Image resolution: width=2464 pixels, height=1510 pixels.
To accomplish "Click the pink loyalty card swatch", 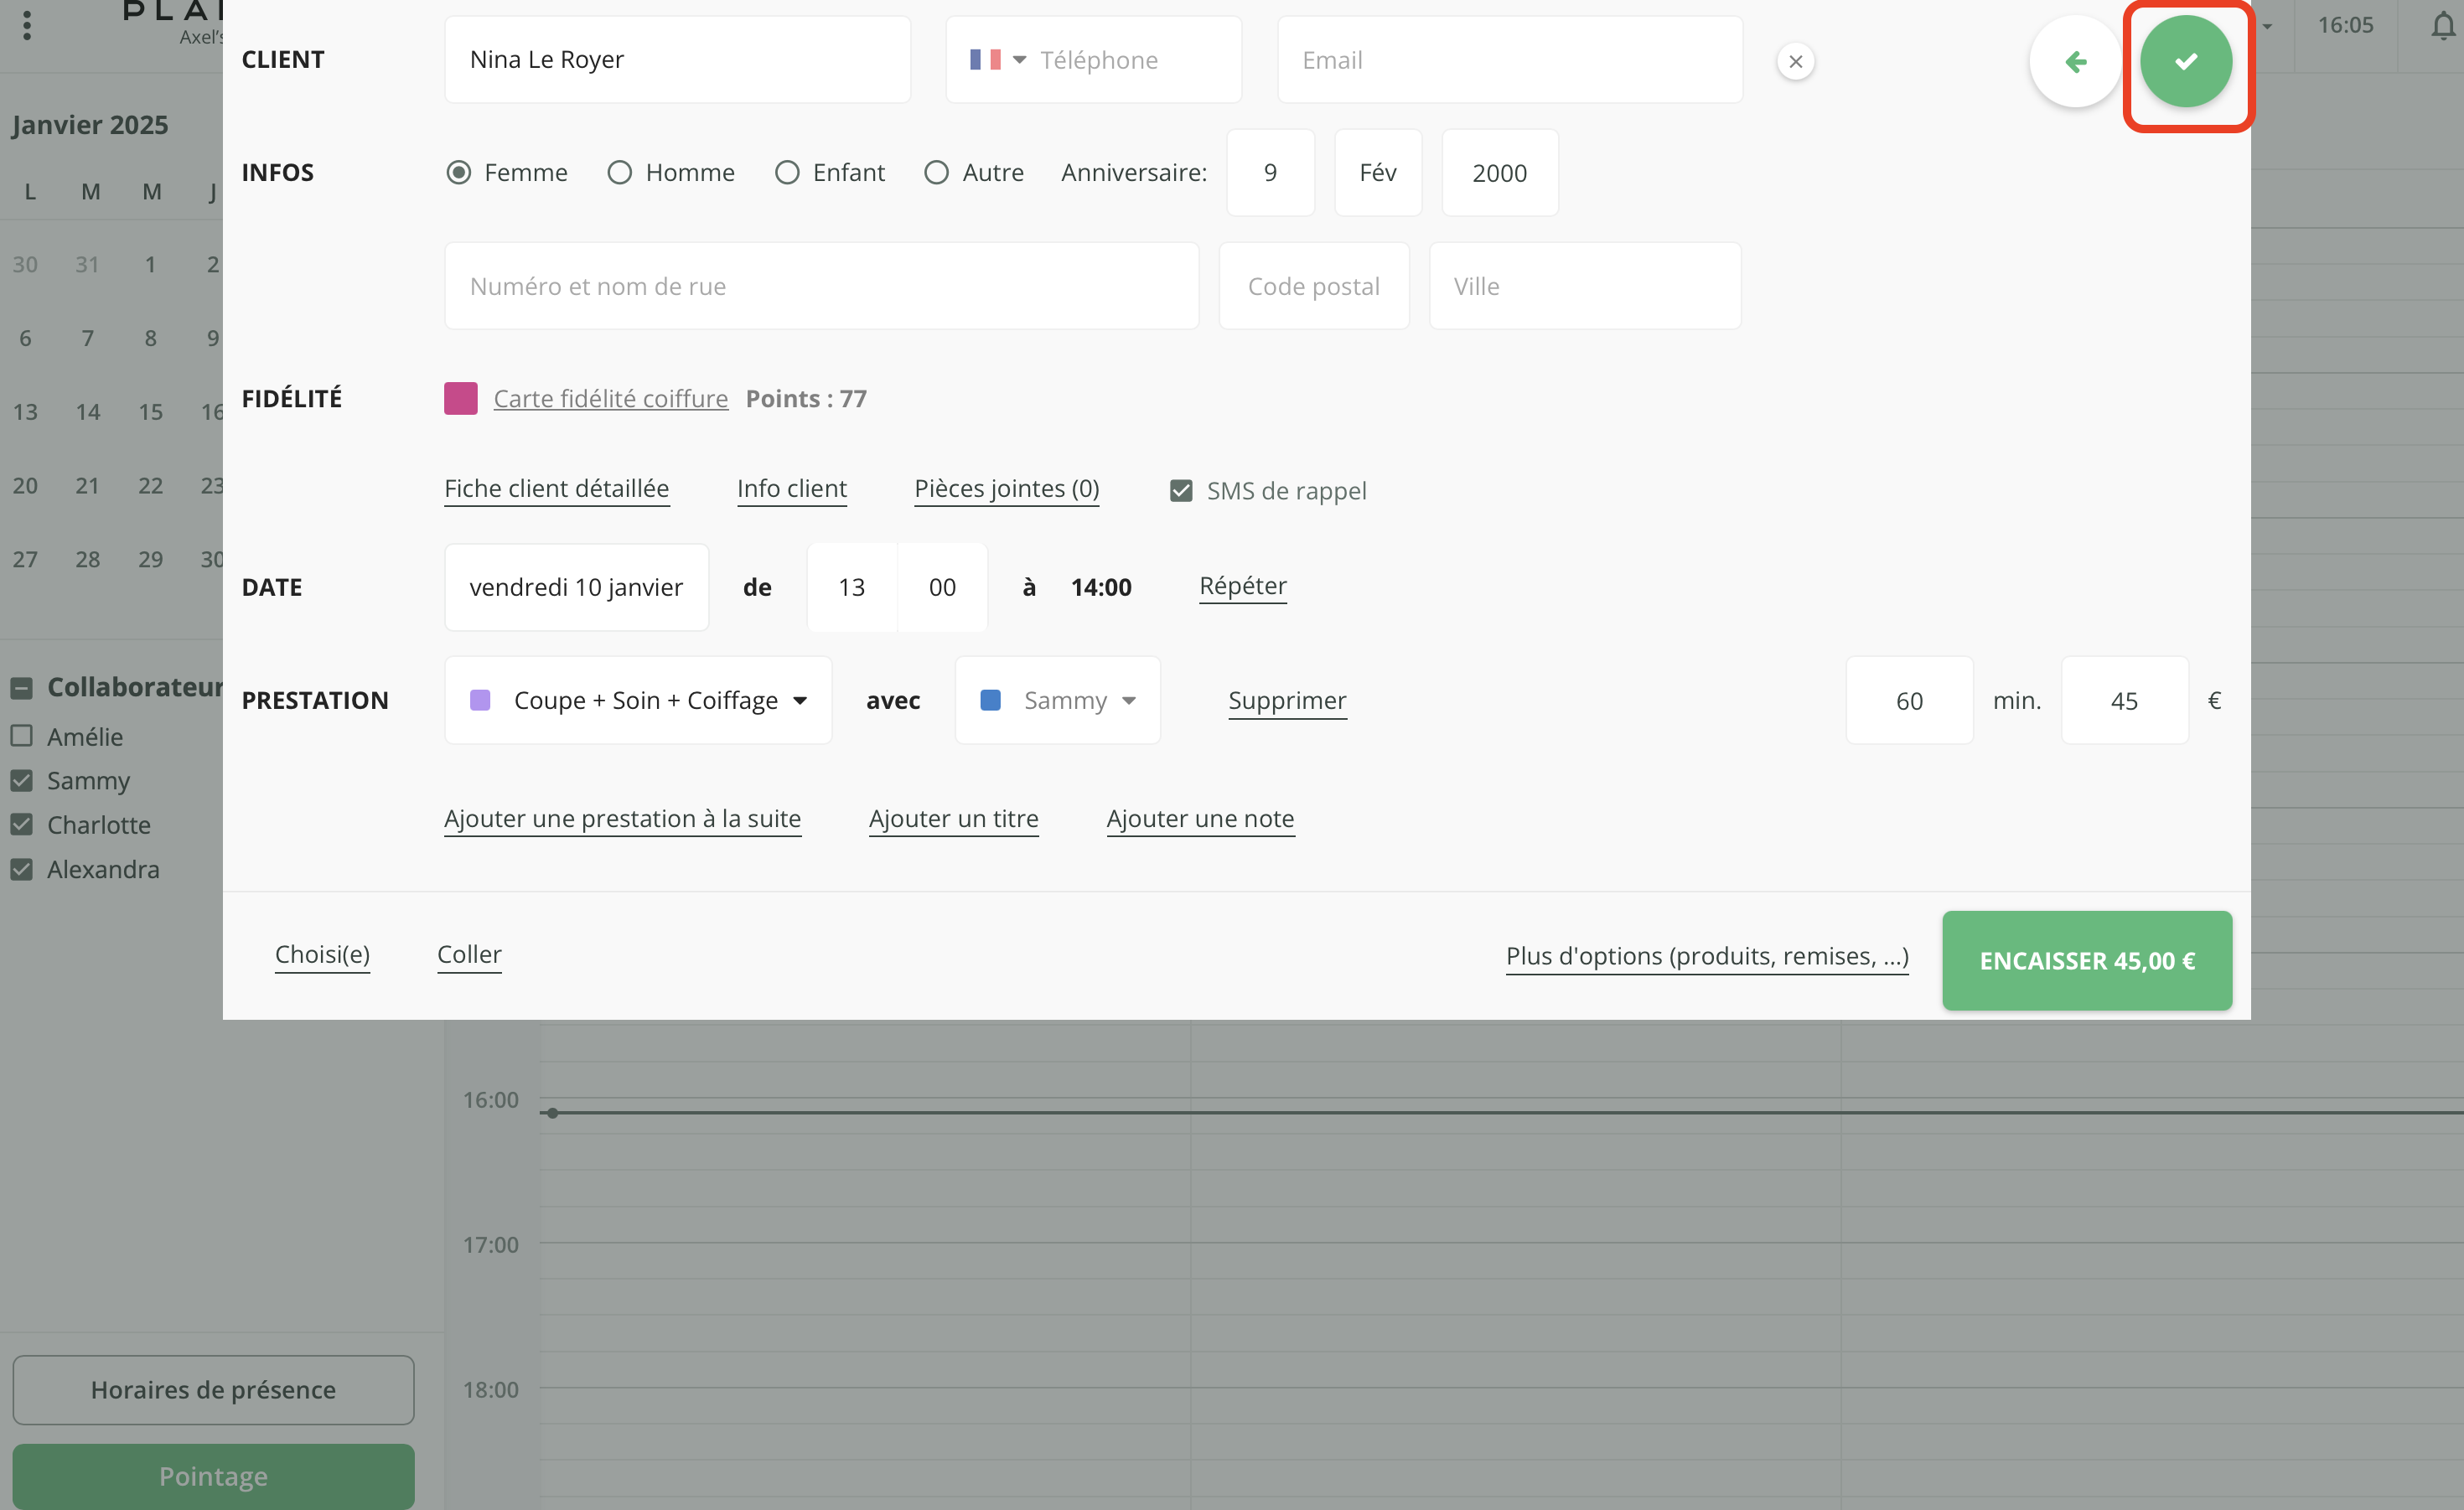I will [x=460, y=398].
